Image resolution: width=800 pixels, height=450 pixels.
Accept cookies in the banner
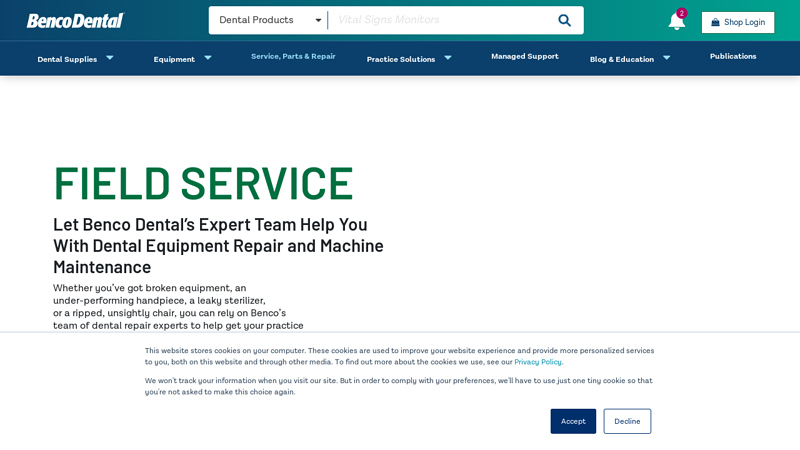[x=573, y=421]
